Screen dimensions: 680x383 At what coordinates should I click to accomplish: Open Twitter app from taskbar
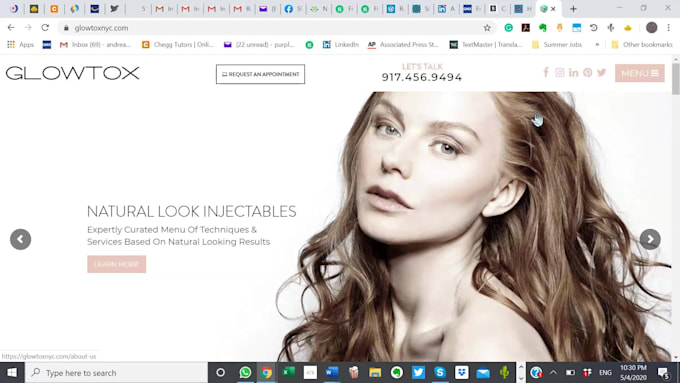click(418, 373)
